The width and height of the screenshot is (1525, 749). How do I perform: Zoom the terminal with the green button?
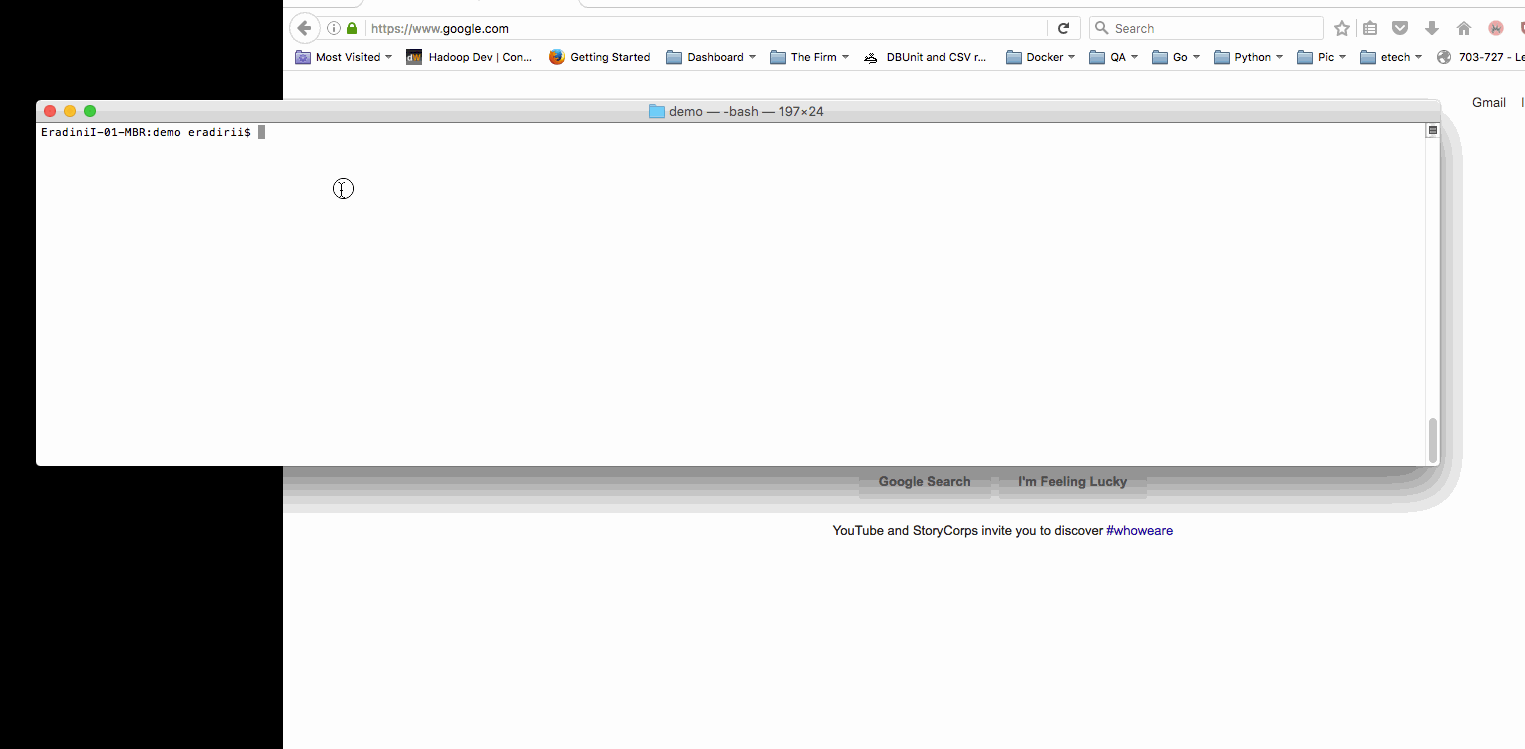tap(90, 111)
